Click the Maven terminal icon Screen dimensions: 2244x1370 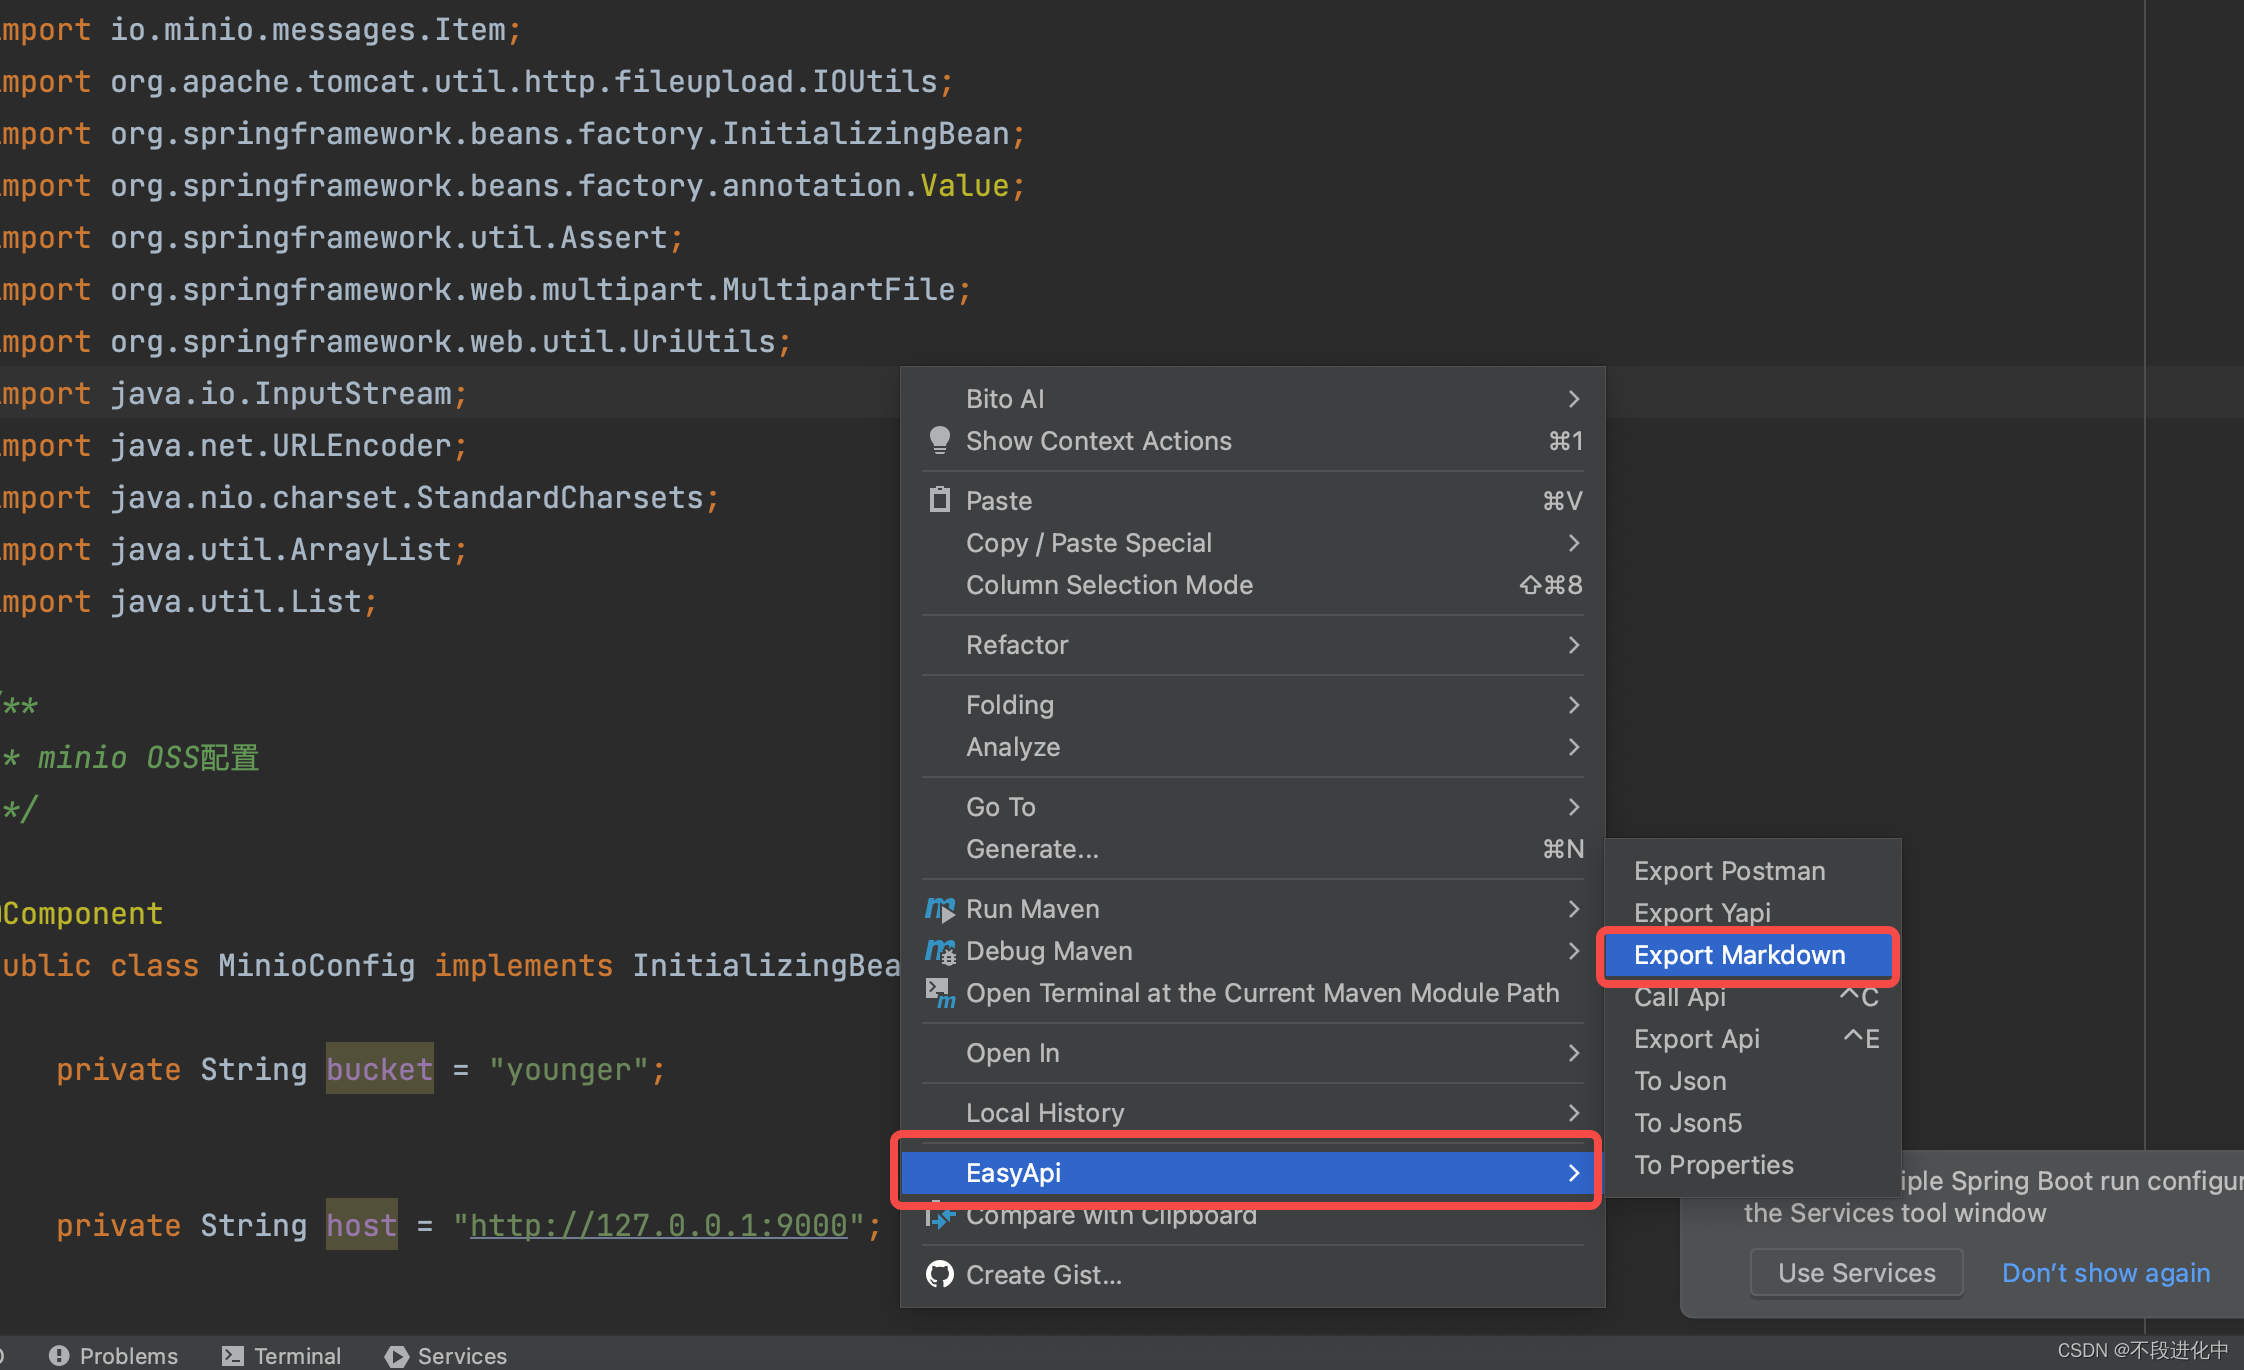(x=940, y=993)
